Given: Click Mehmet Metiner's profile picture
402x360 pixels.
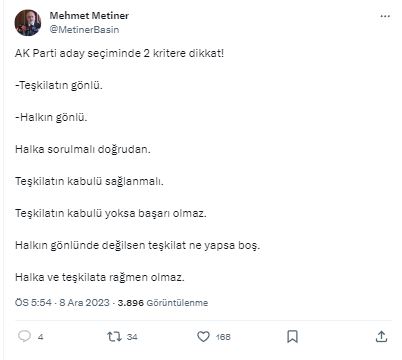Looking at the screenshot, I should (x=28, y=23).
